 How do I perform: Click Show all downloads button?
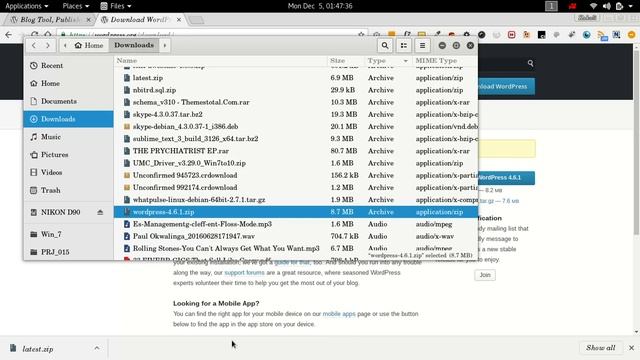tap(600, 348)
